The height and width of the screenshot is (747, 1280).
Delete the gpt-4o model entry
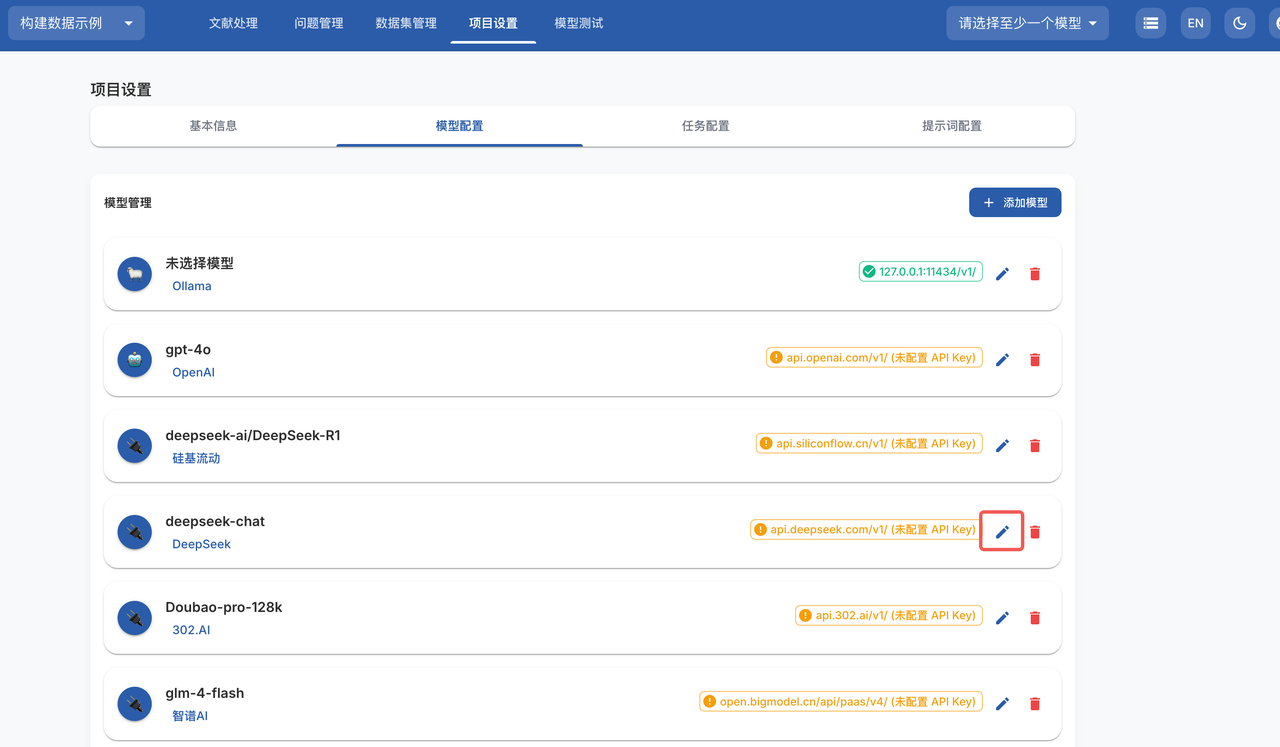[x=1035, y=359]
